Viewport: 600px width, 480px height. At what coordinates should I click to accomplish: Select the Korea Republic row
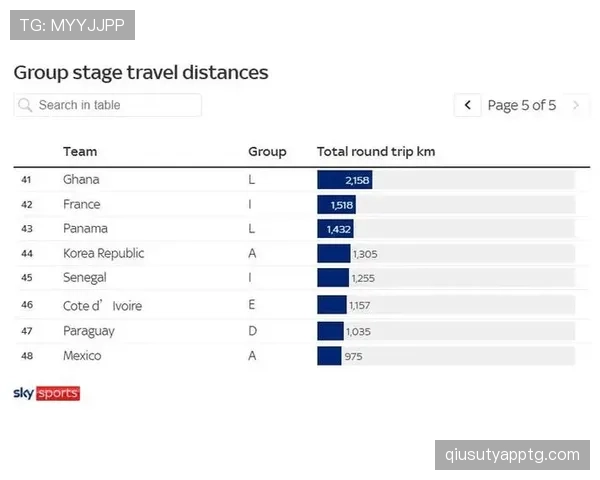coord(302,253)
